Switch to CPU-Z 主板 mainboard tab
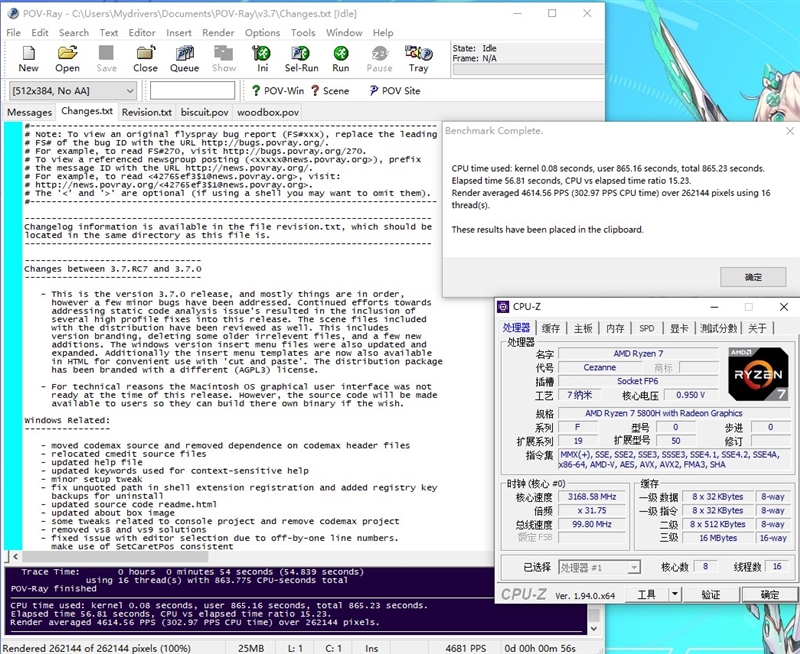 [x=583, y=328]
